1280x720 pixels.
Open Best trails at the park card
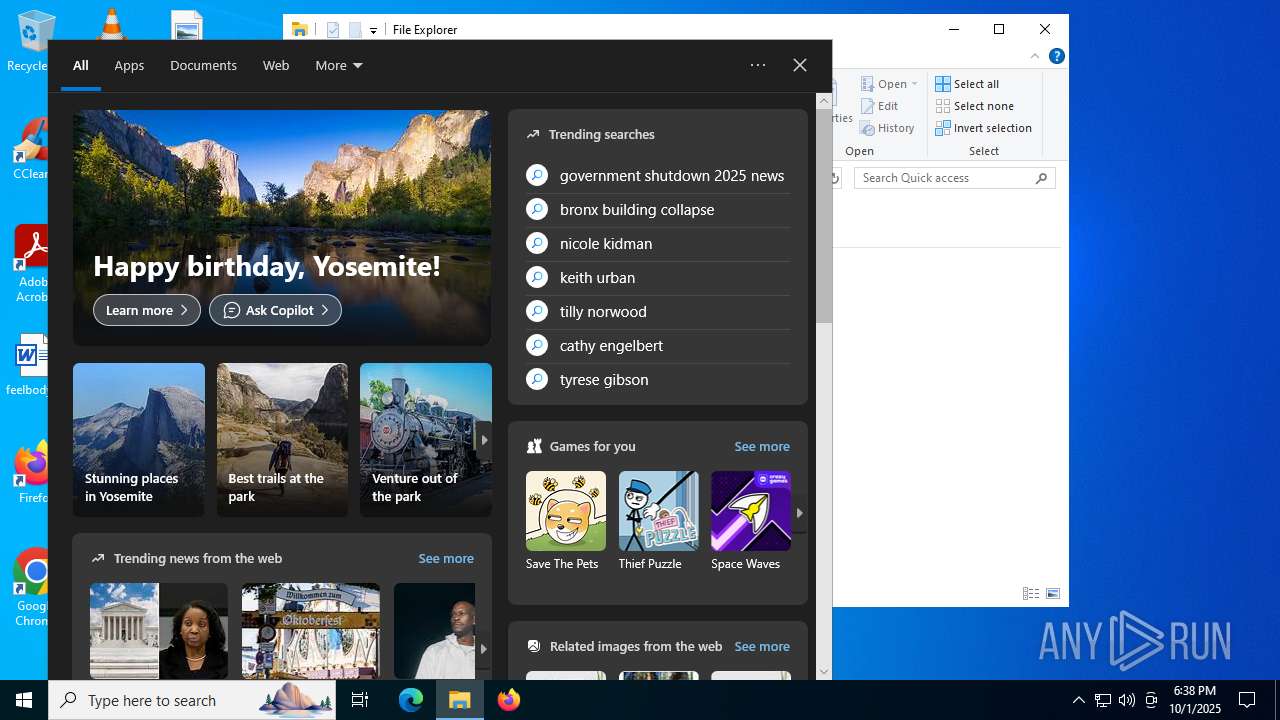[283, 440]
